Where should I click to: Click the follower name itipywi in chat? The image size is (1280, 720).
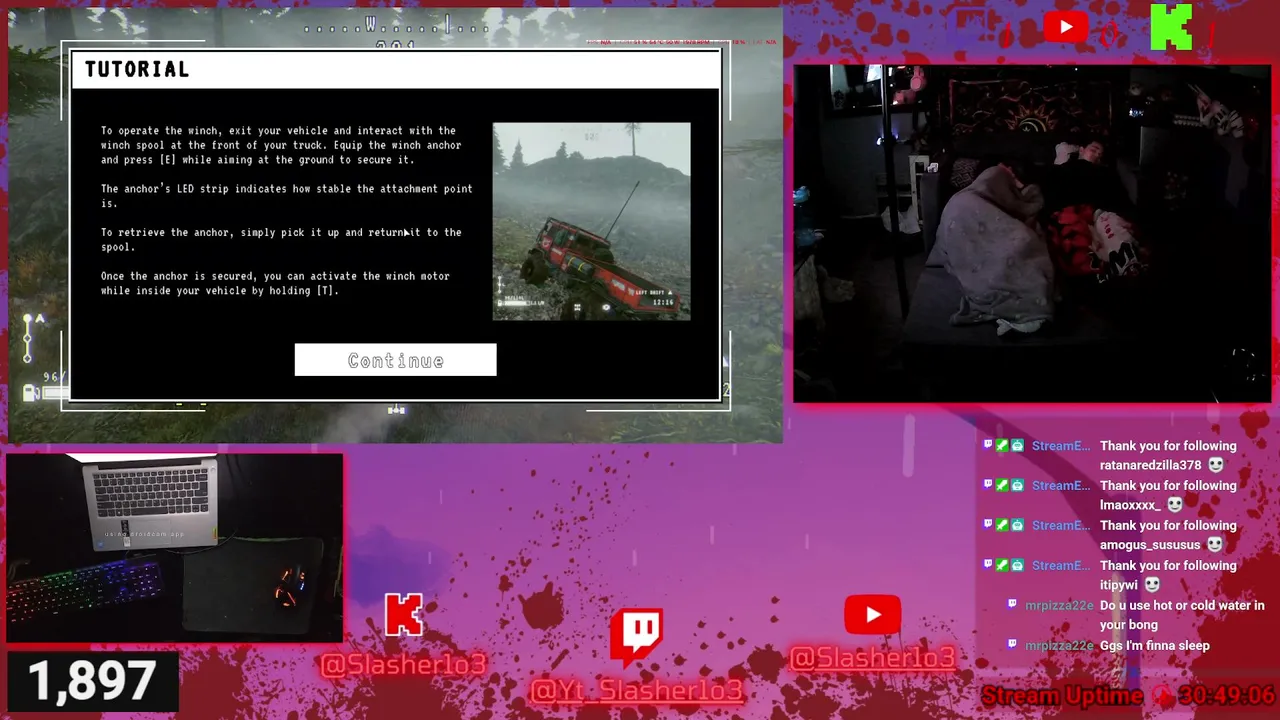pyautogui.click(x=1119, y=585)
